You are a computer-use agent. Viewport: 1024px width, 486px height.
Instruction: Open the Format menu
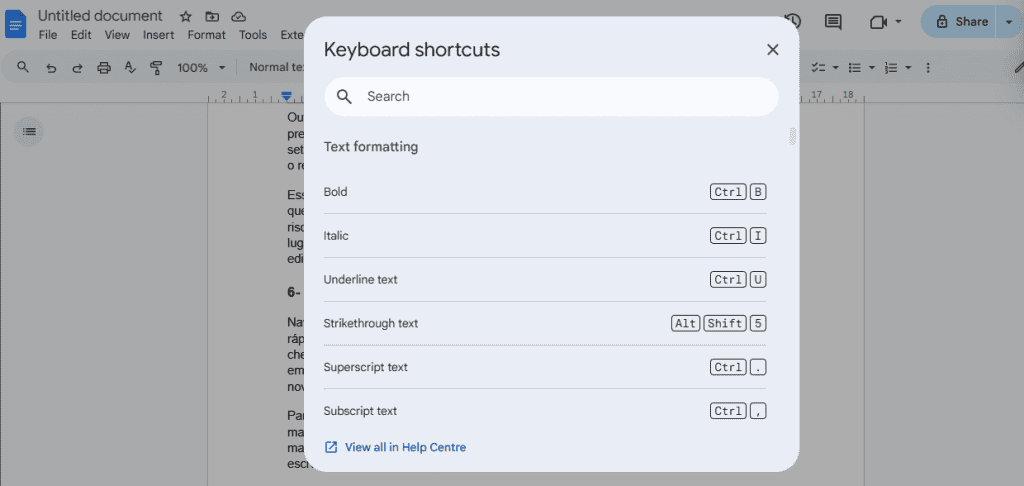tap(206, 35)
